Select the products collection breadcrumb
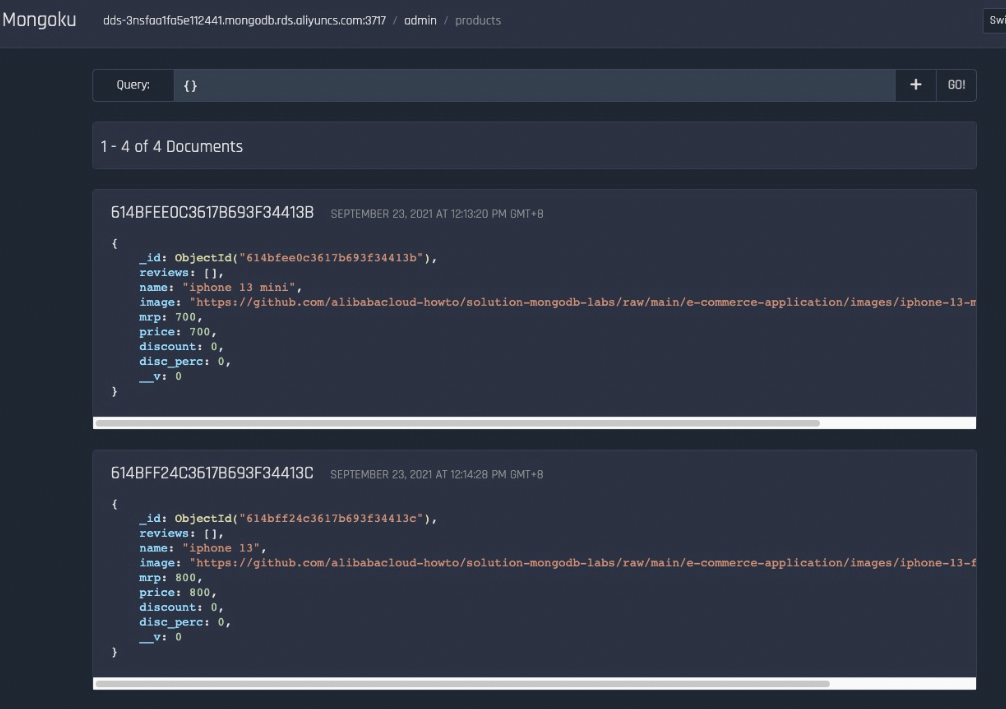This screenshot has width=1006, height=709. click(478, 21)
